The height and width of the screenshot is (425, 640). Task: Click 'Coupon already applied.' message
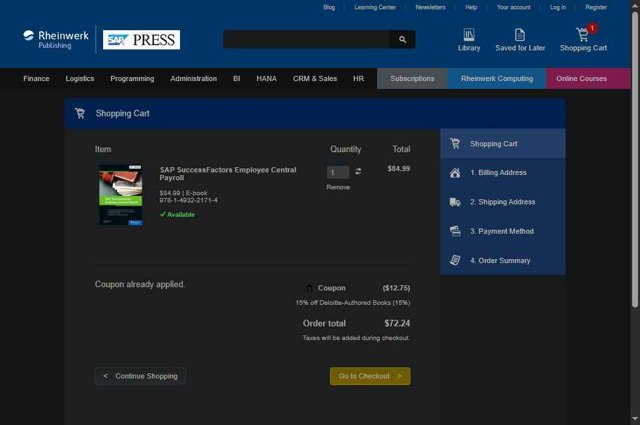pos(140,284)
